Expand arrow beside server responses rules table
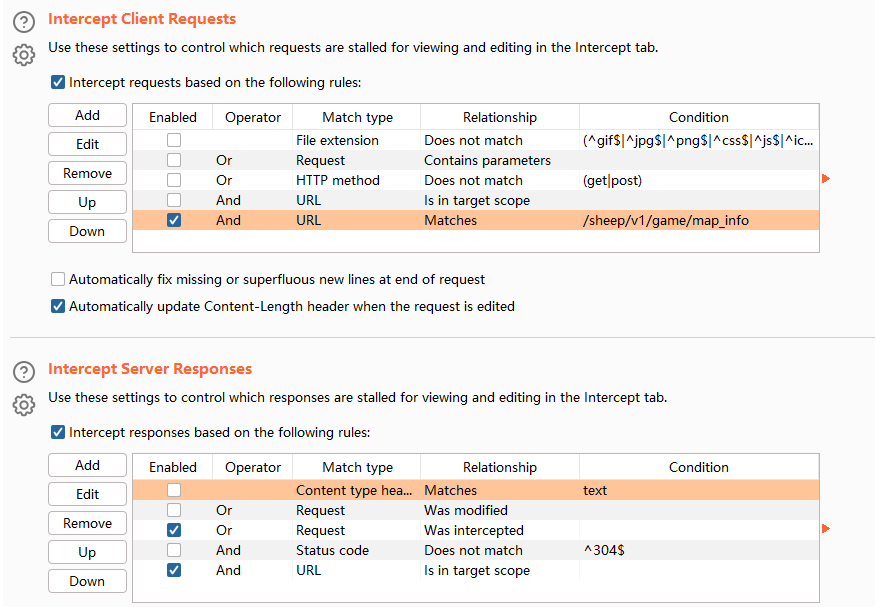The height and width of the screenshot is (608, 876). tap(826, 529)
